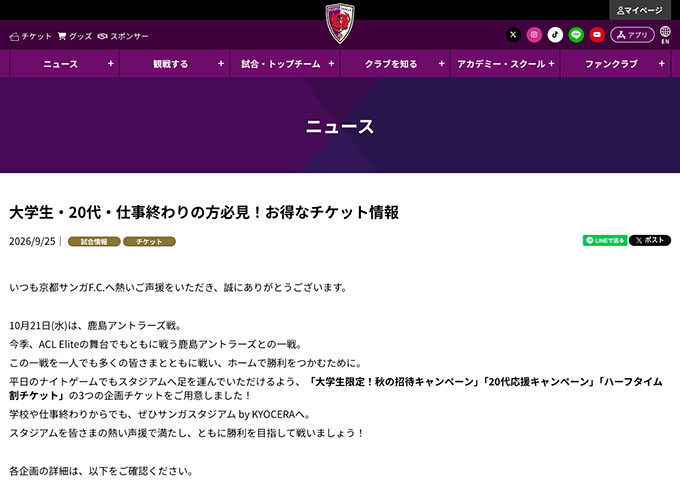Open the 試合・トップチーム navigation menu
The width and height of the screenshot is (680, 480).
[x=284, y=64]
